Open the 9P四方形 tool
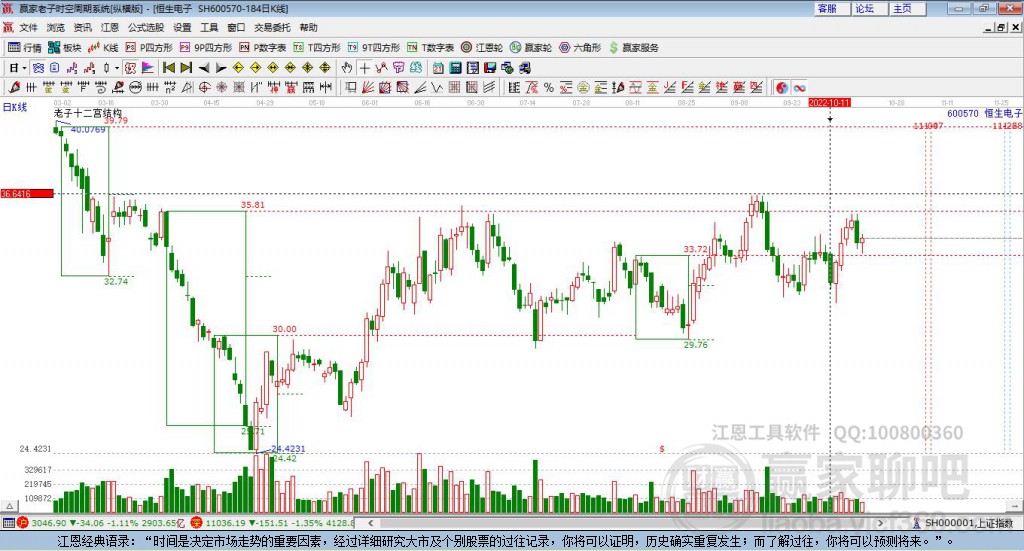Viewport: 1024px width, 551px height. click(206, 48)
